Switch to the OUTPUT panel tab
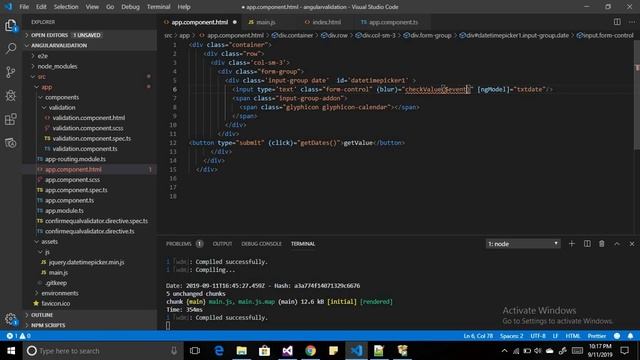This screenshot has width=640, height=360. tap(222, 244)
